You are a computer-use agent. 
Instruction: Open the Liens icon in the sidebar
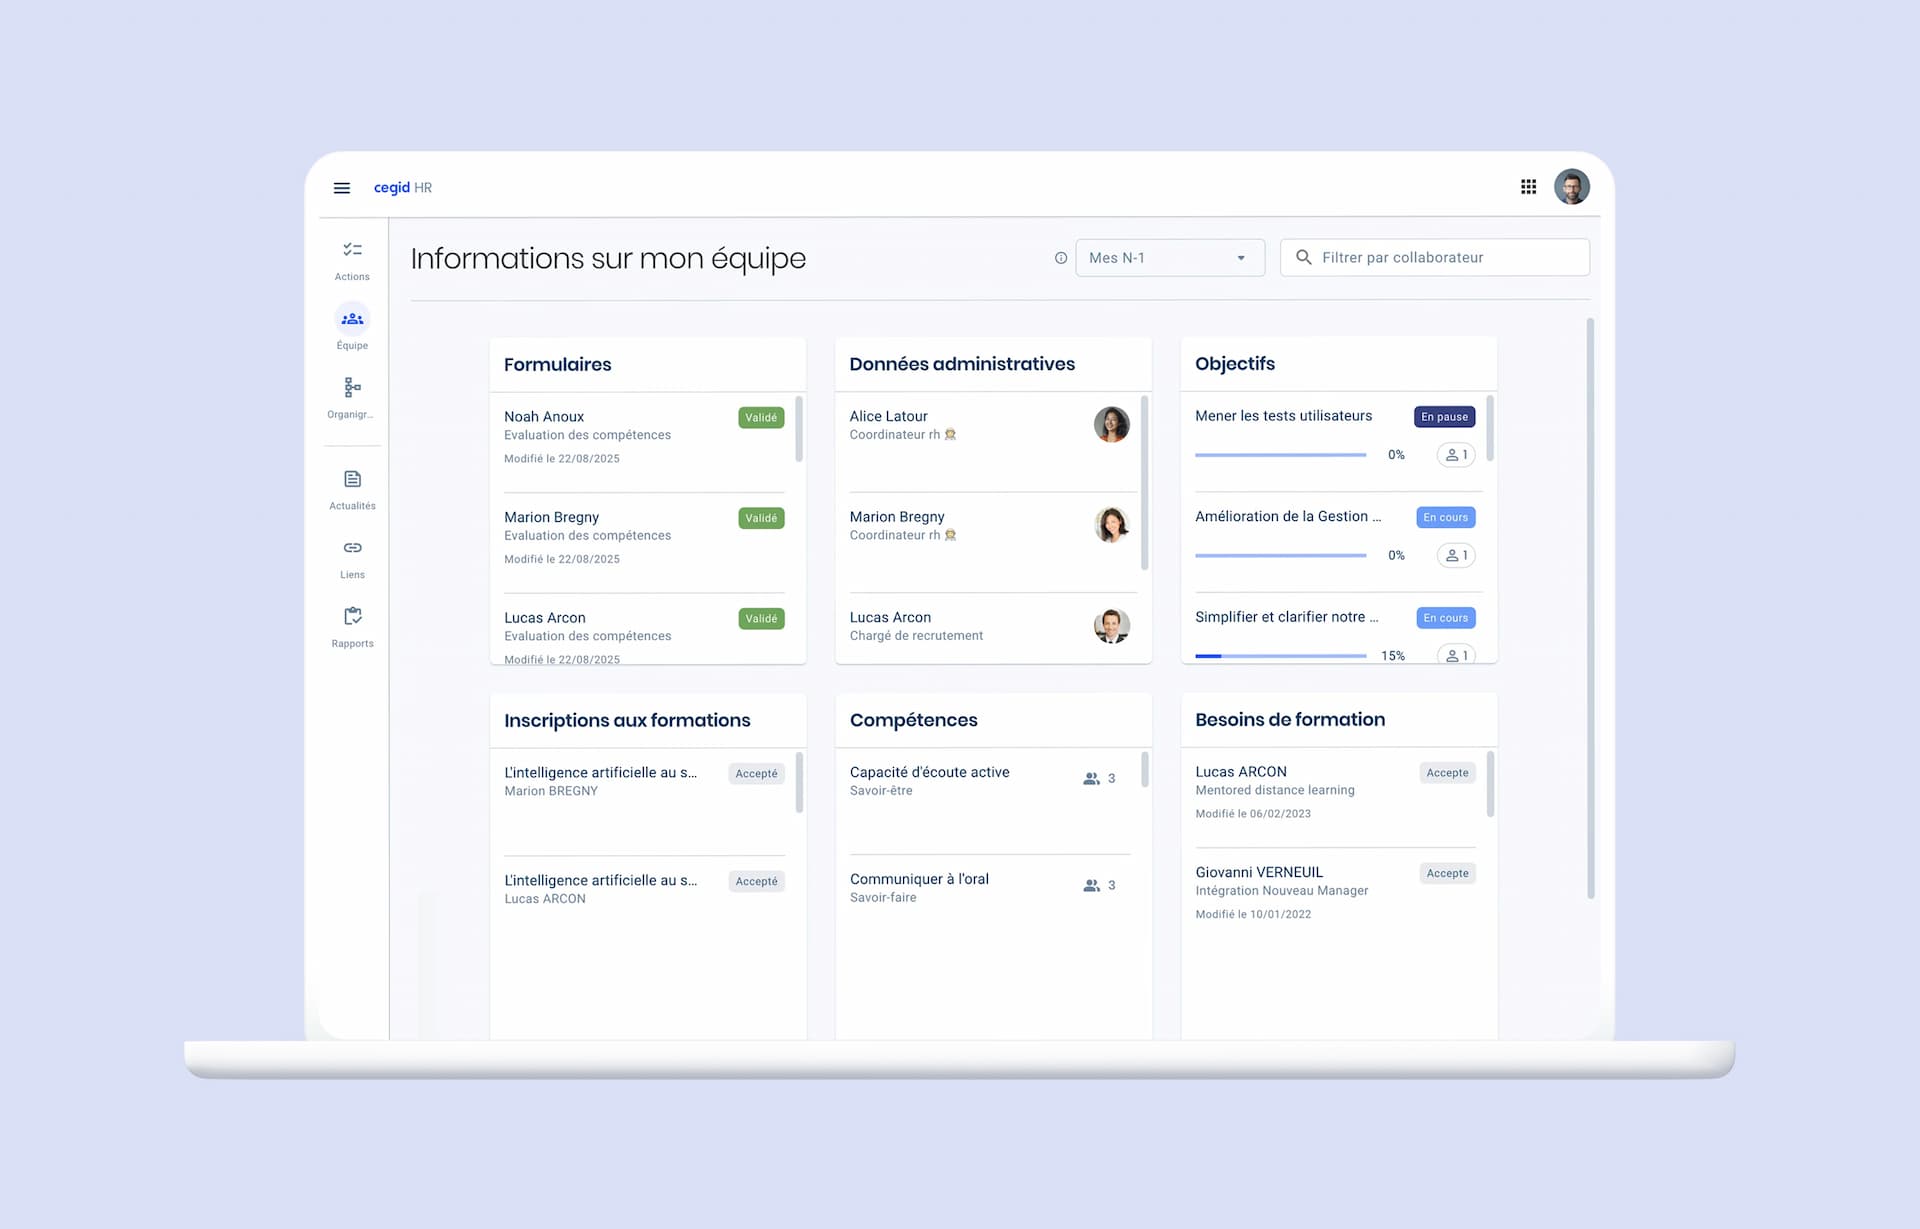pyautogui.click(x=351, y=547)
